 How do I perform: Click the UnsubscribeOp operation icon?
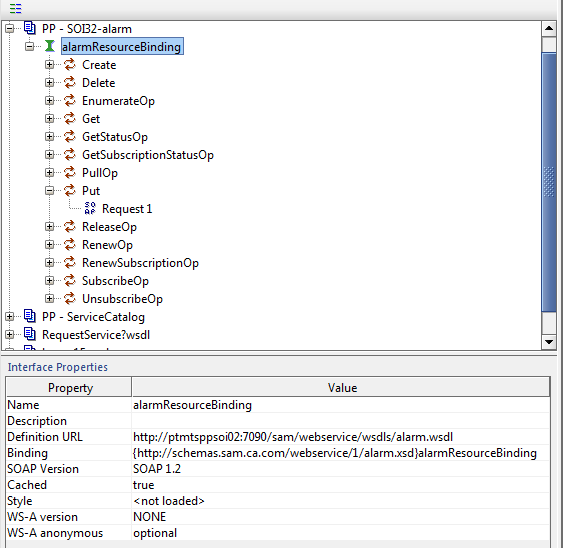pyautogui.click(x=70, y=298)
